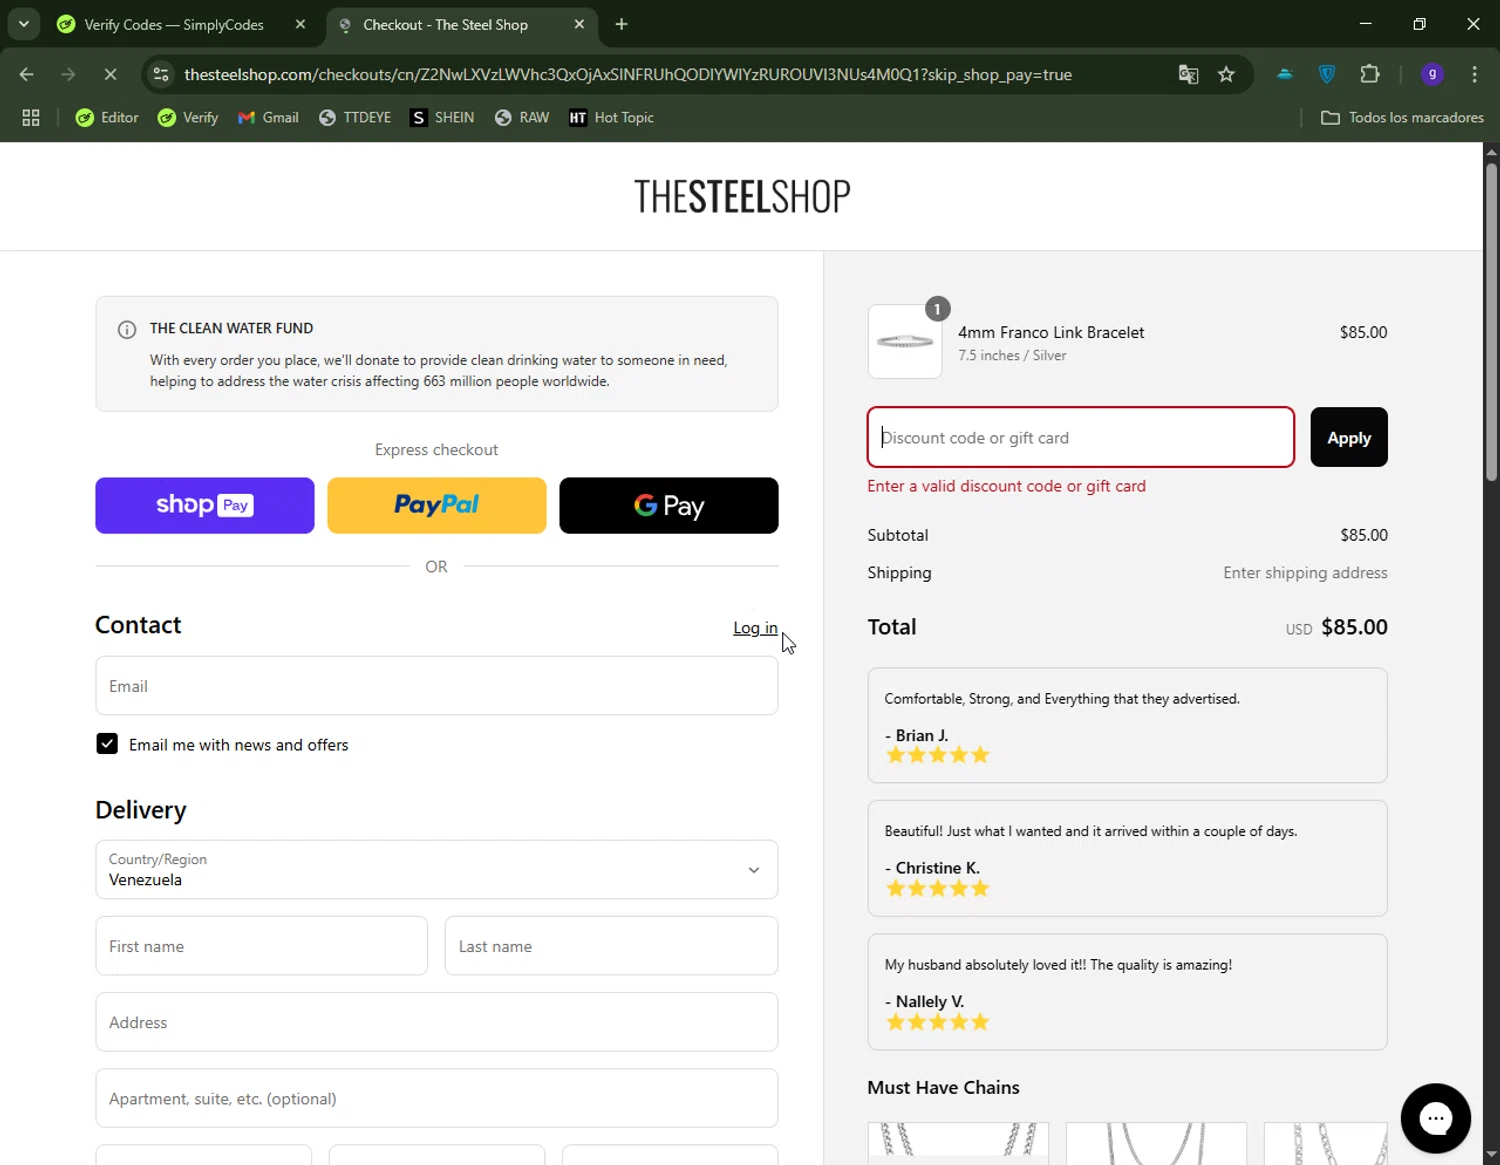Focus the Last name field
1500x1165 pixels.
(612, 946)
